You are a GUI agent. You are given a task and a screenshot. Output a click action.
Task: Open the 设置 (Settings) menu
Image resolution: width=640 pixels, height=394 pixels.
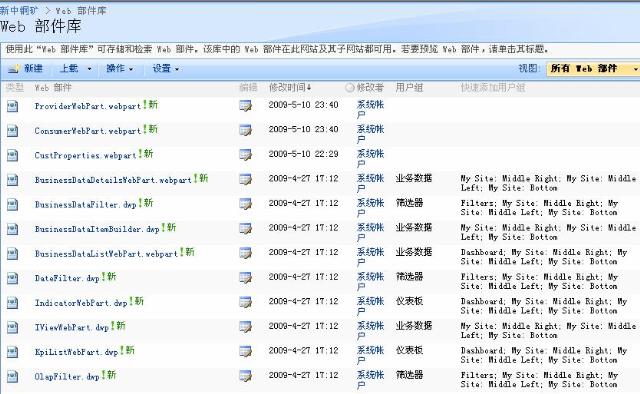[x=166, y=69]
